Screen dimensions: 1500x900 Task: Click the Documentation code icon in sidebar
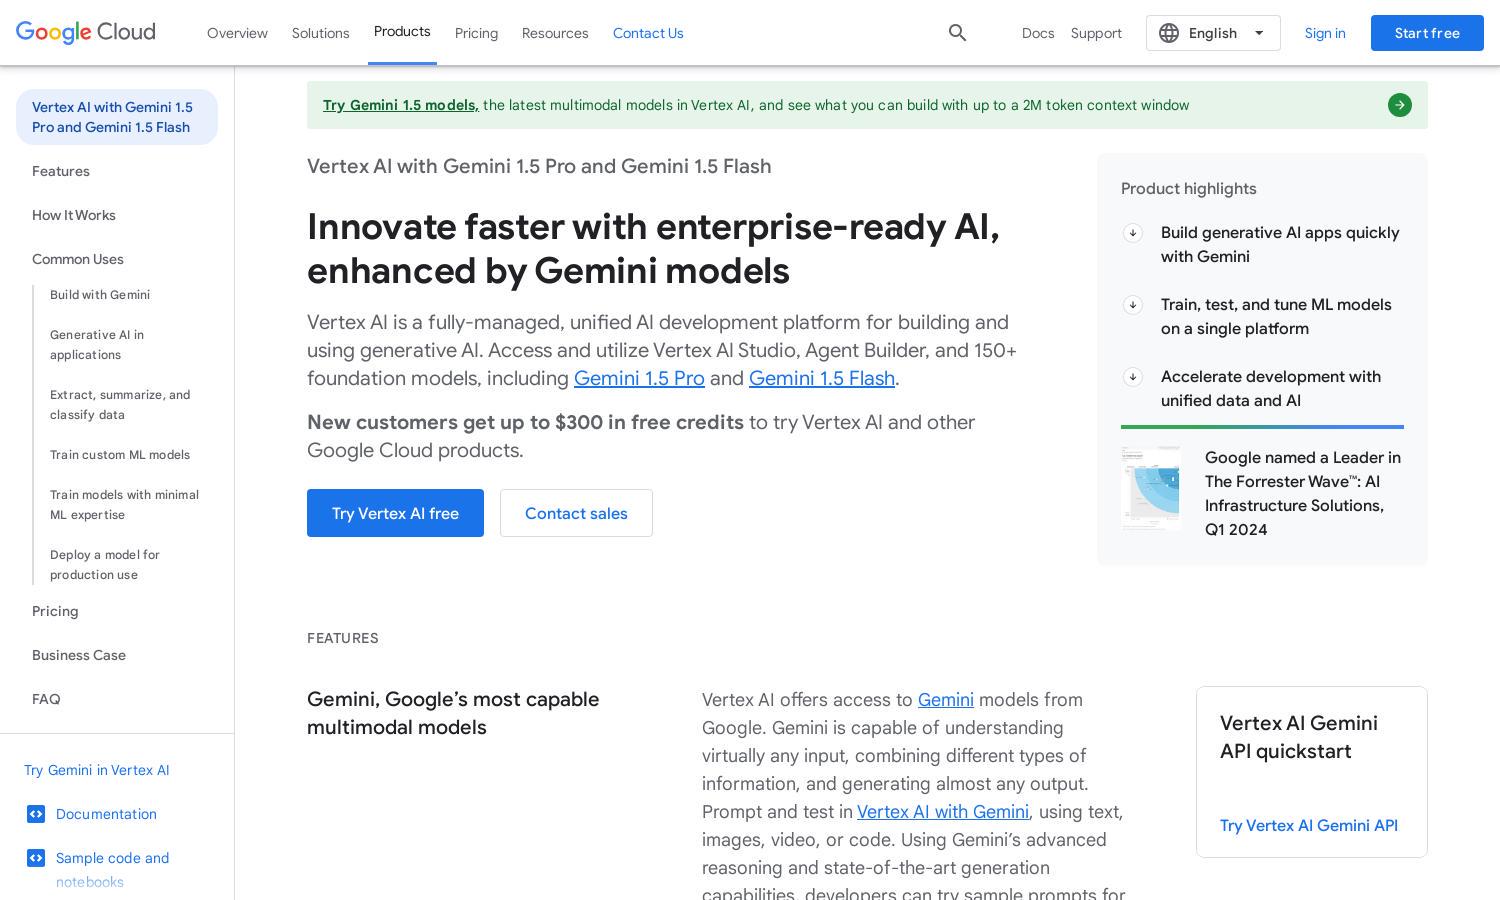tap(36, 814)
